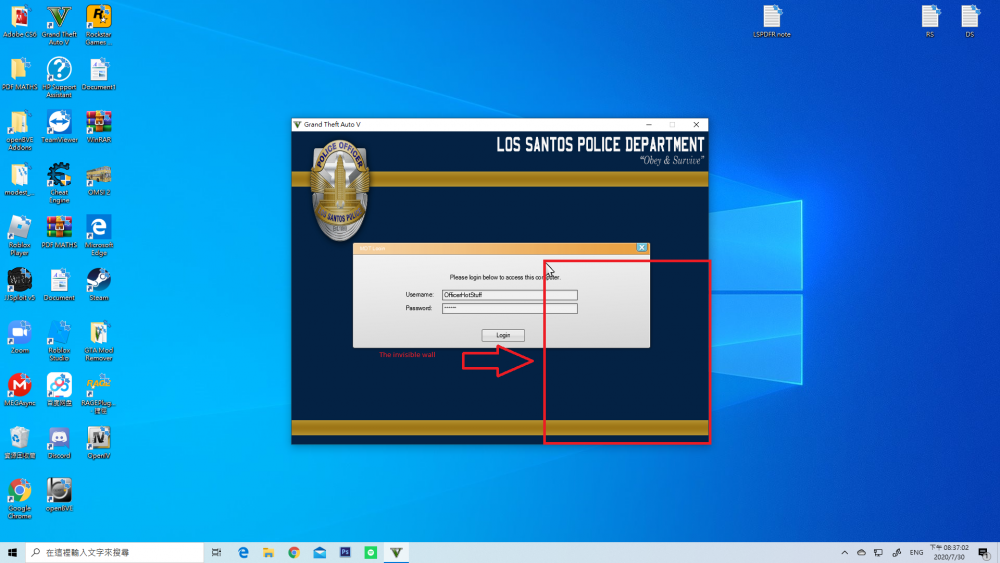The width and height of the screenshot is (1000, 563).
Task: Open the LSPDFR note file
Action: point(772,22)
